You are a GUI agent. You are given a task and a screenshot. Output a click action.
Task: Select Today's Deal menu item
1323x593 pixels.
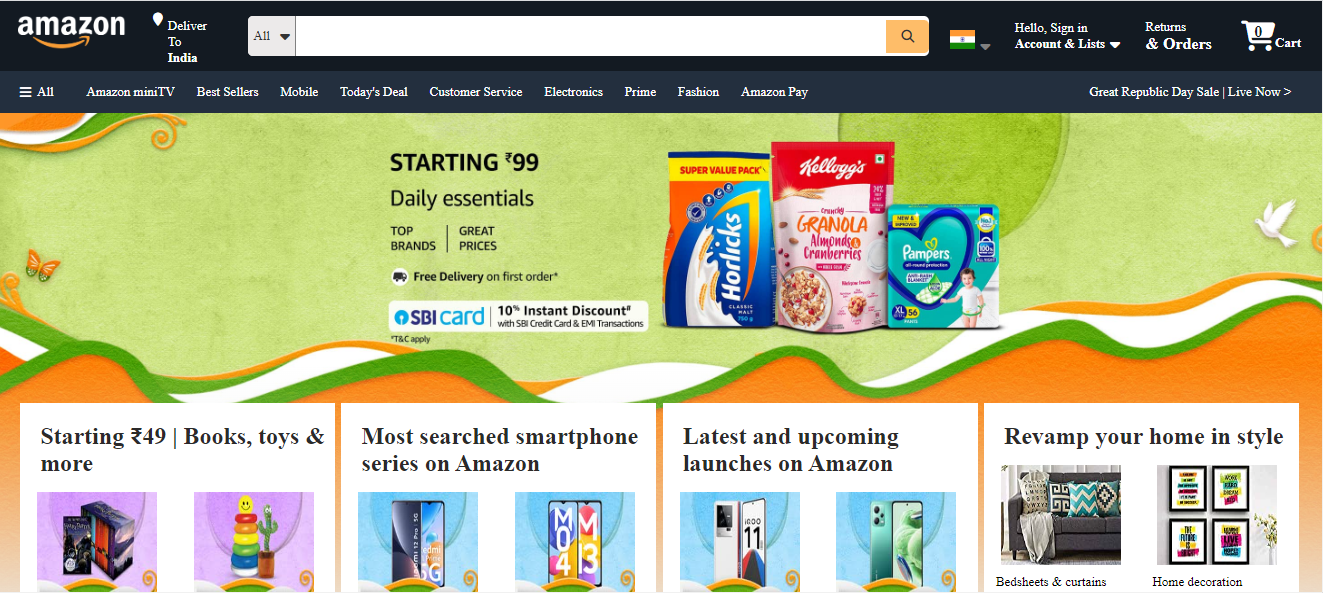pos(374,92)
